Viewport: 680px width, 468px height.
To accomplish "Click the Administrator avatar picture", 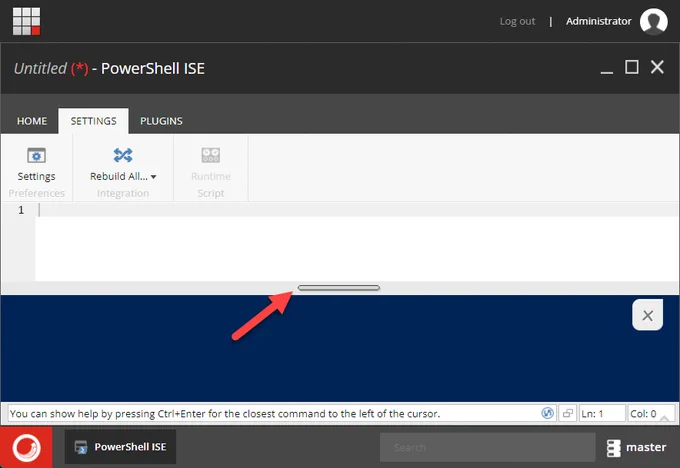I will (x=654, y=21).
